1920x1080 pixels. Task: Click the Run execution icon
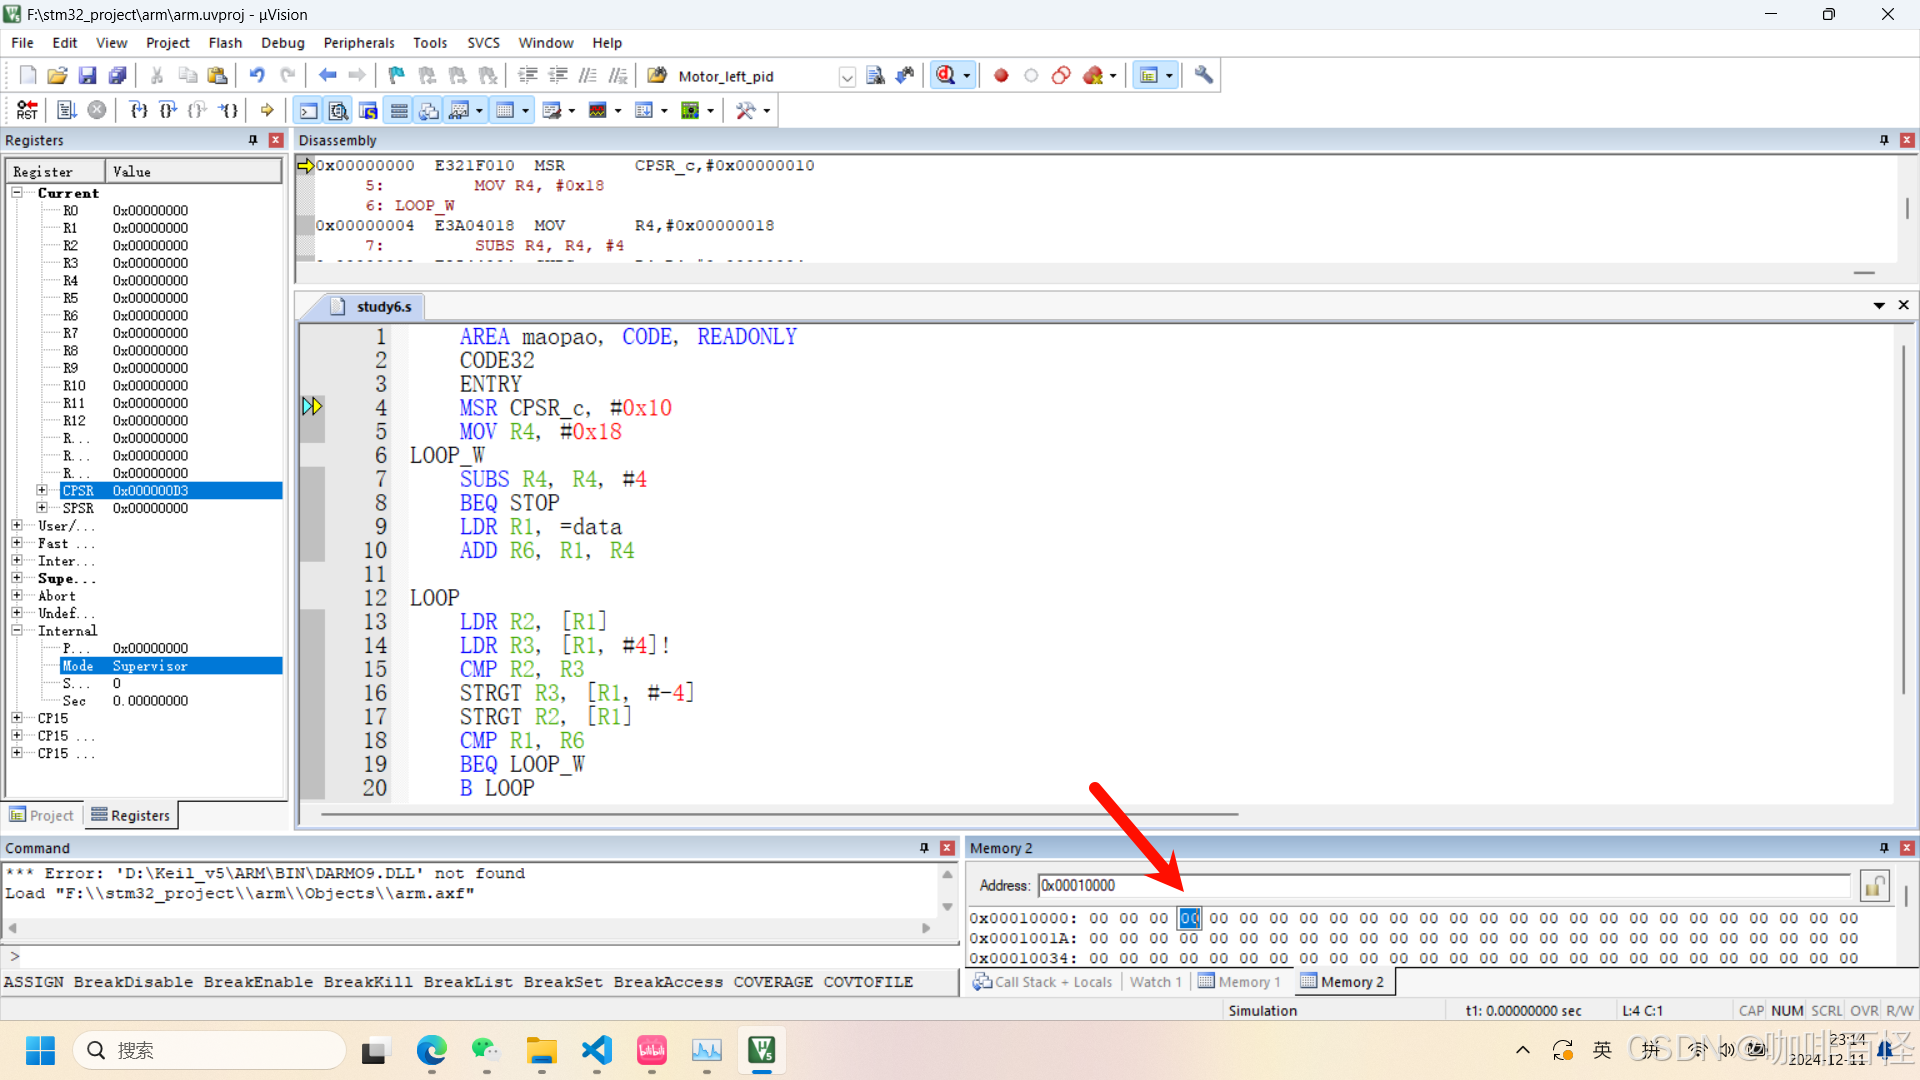66,110
